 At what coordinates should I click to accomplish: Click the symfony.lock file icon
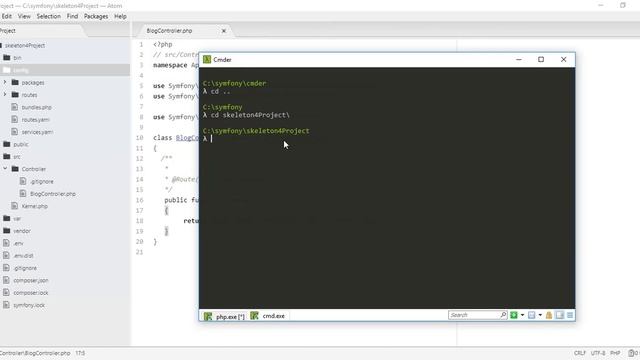[x=6, y=304]
